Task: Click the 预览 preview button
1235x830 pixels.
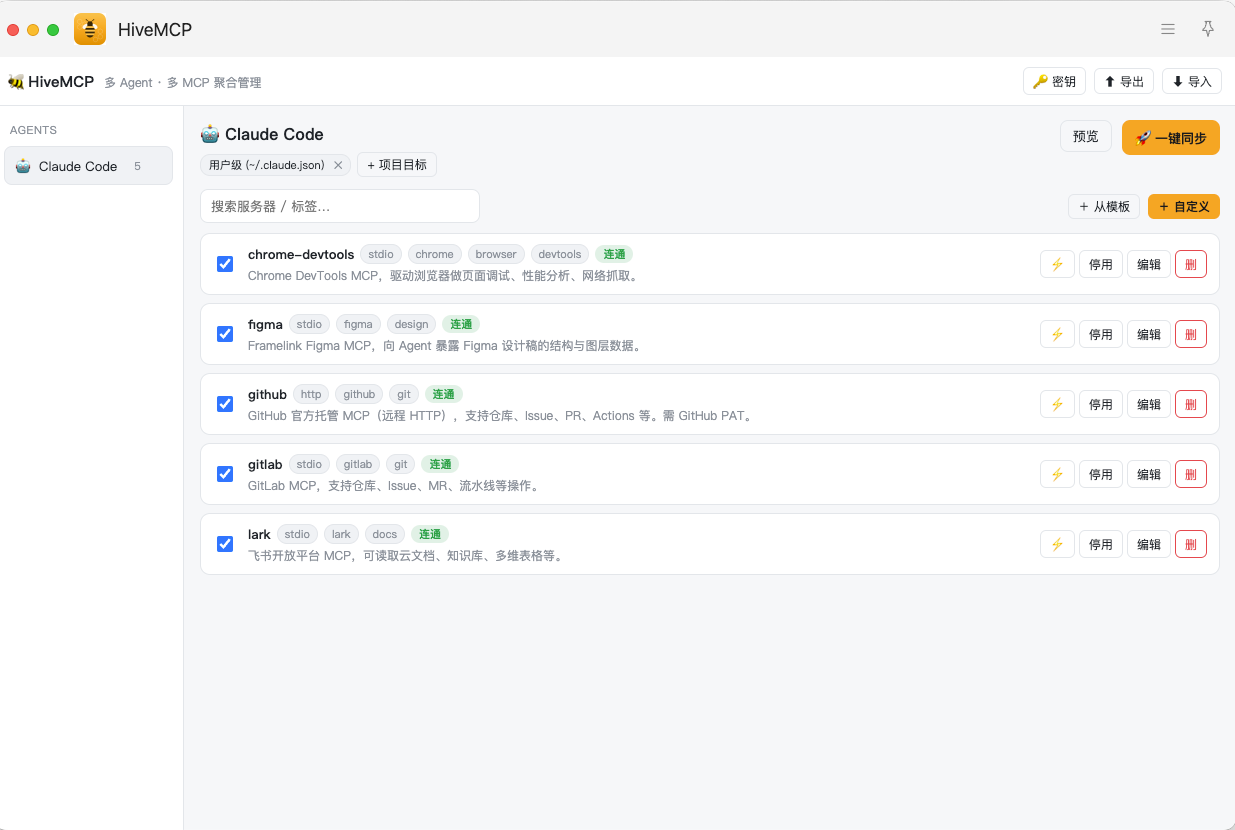Action: pos(1086,137)
